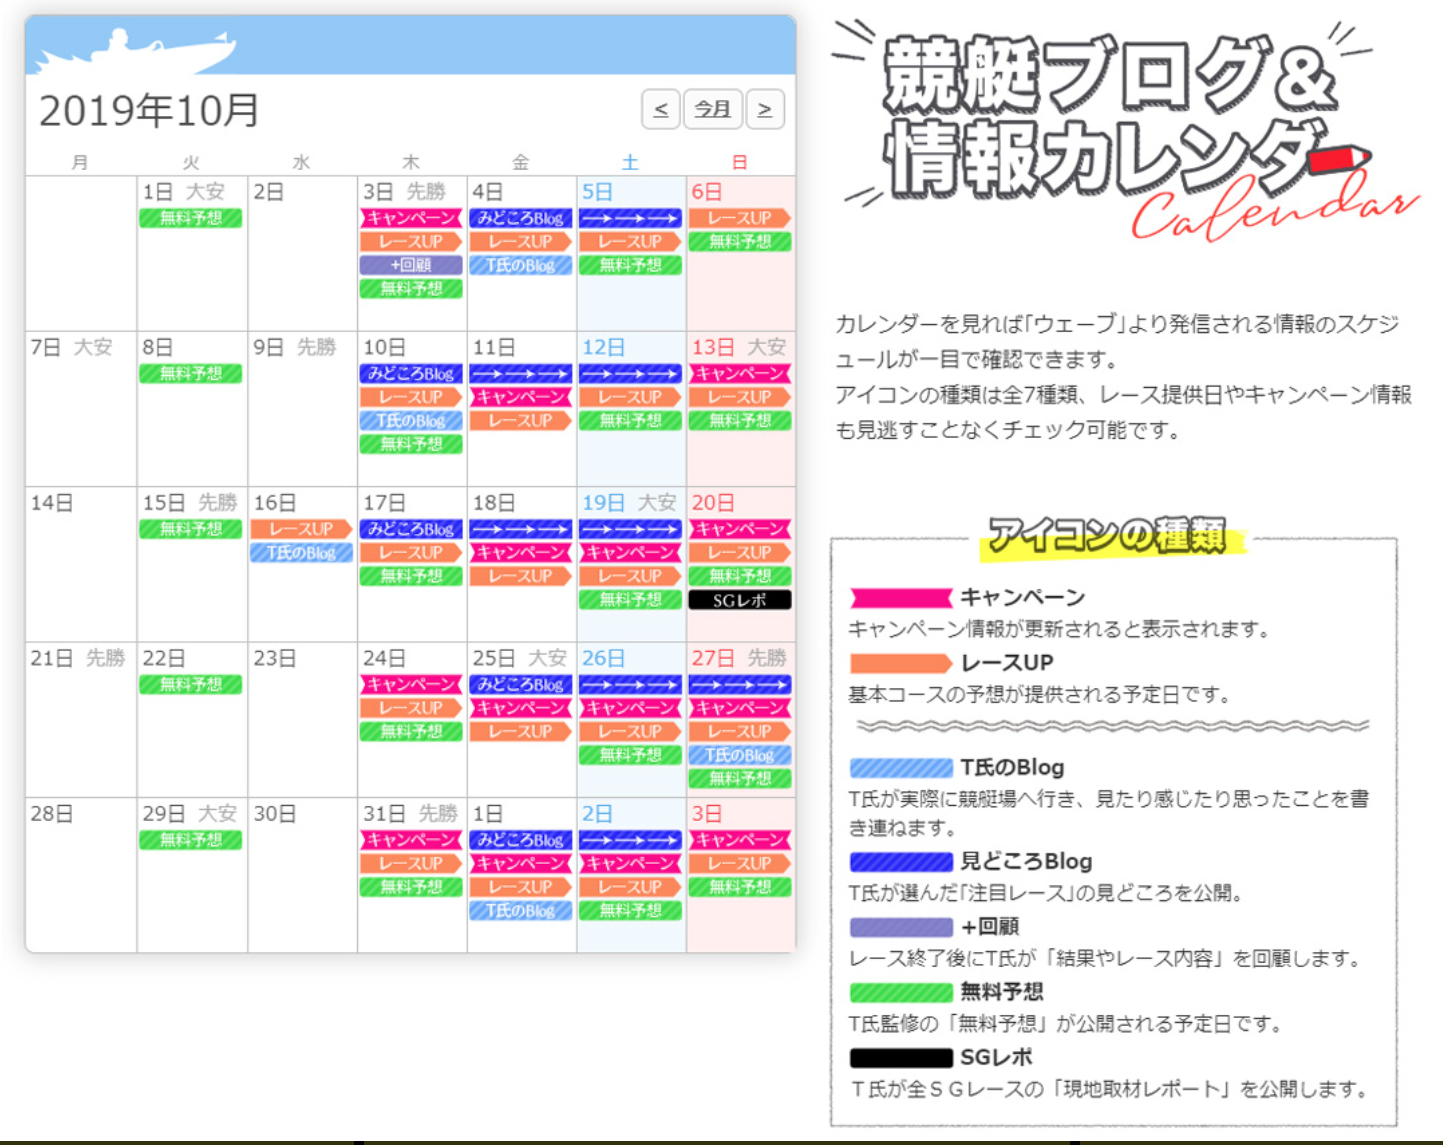Open the black SGレポ tag on the 20th
1443x1145 pixels.
(739, 600)
